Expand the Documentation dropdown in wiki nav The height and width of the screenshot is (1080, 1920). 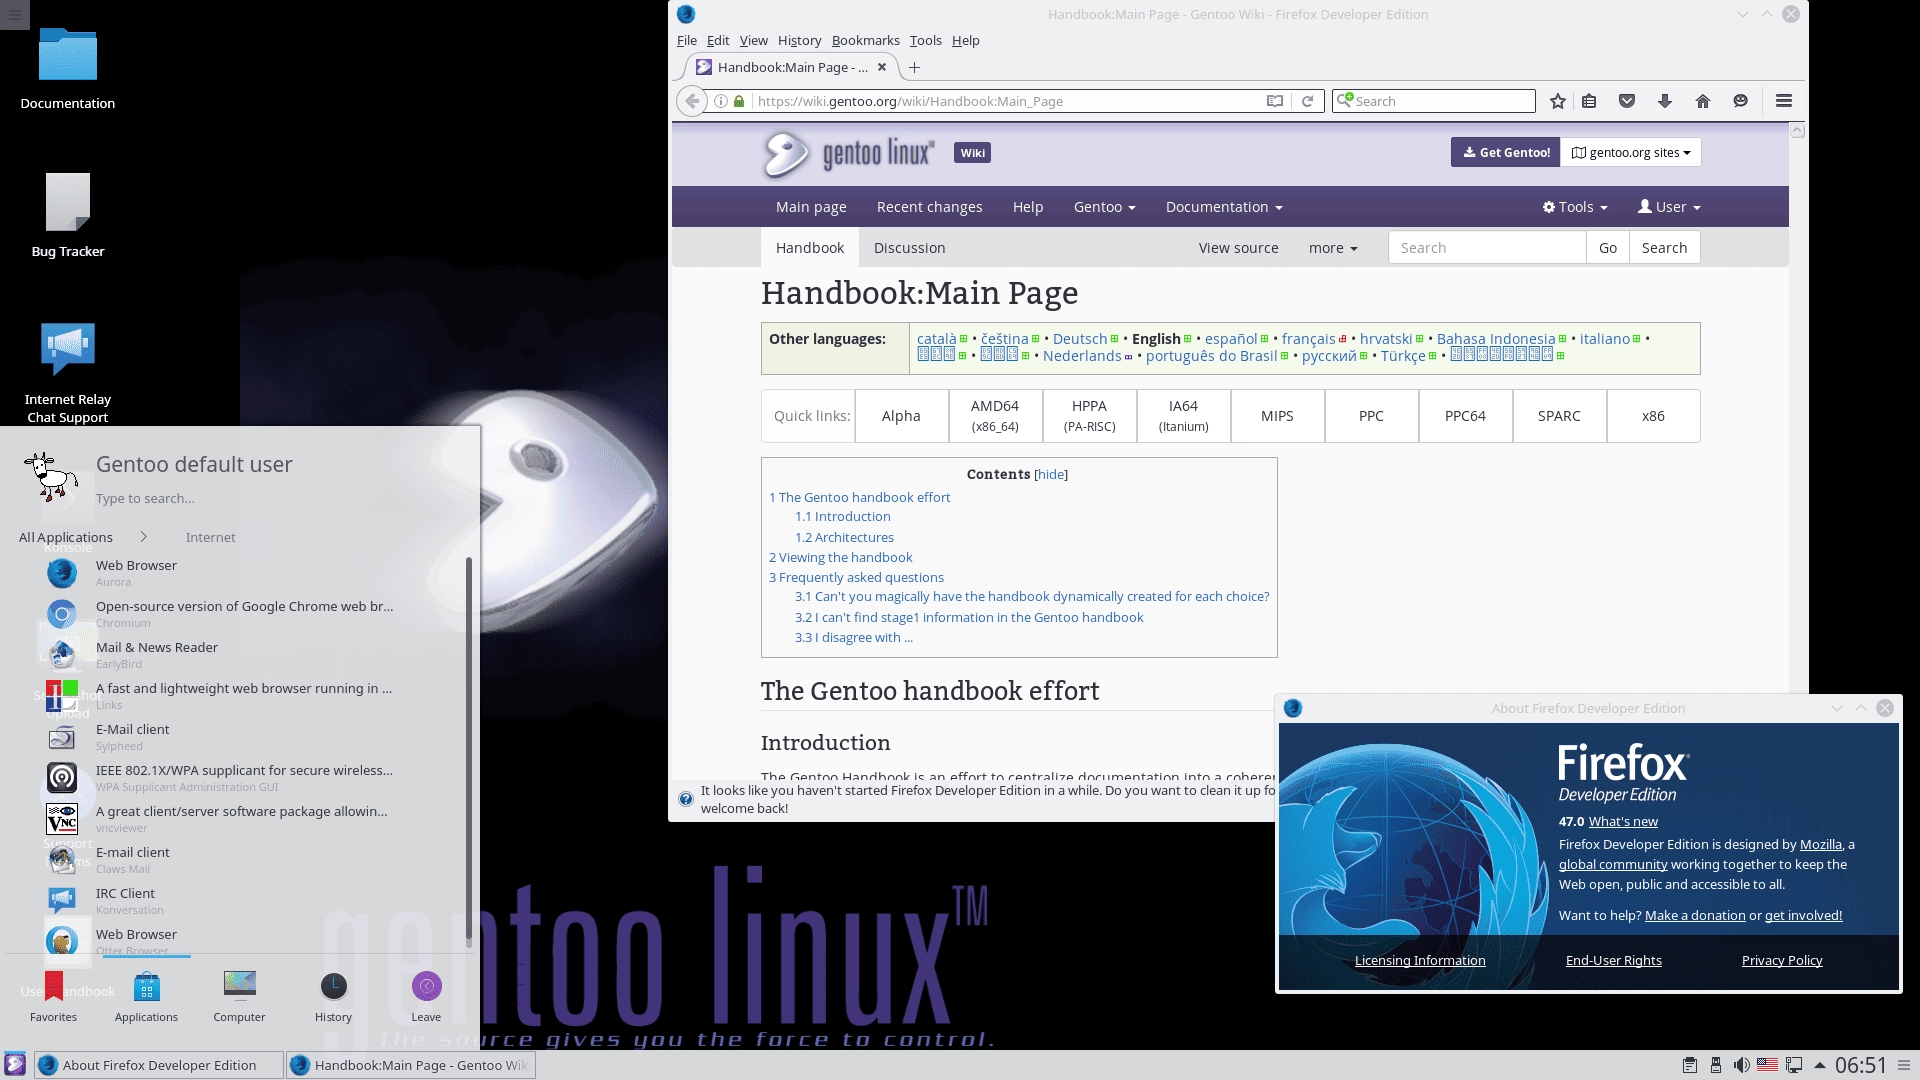[1223, 207]
